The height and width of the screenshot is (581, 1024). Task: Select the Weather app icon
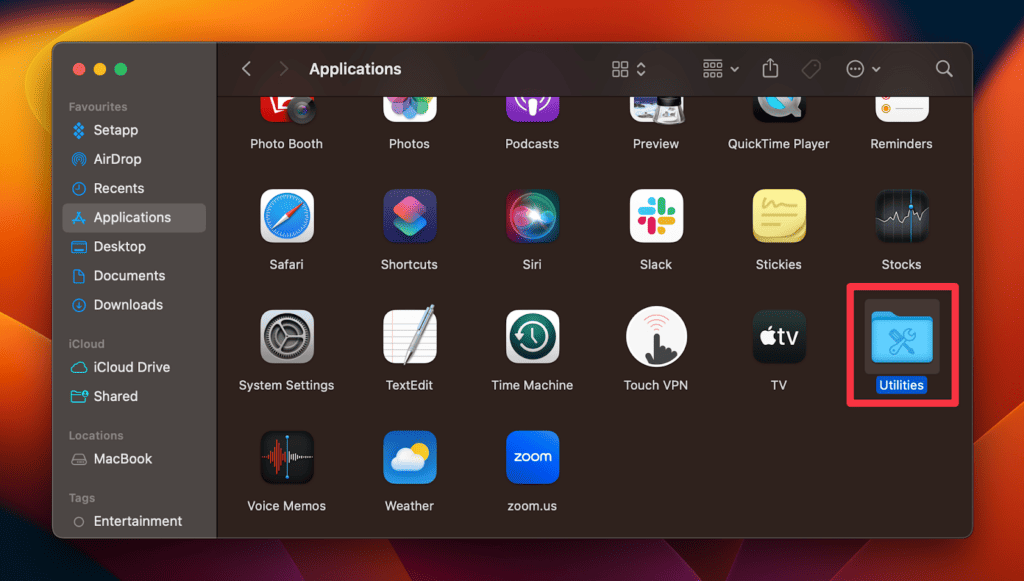coord(409,458)
